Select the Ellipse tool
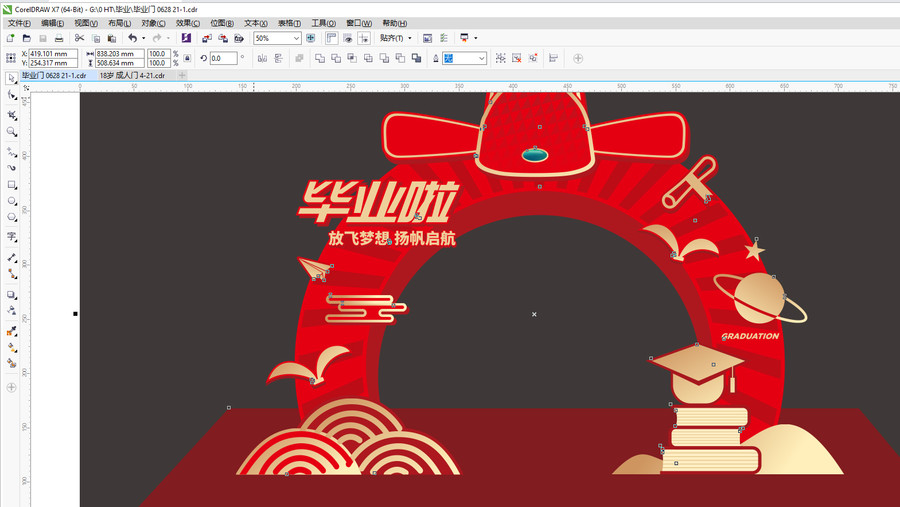Image resolution: width=900 pixels, height=507 pixels. [11, 201]
